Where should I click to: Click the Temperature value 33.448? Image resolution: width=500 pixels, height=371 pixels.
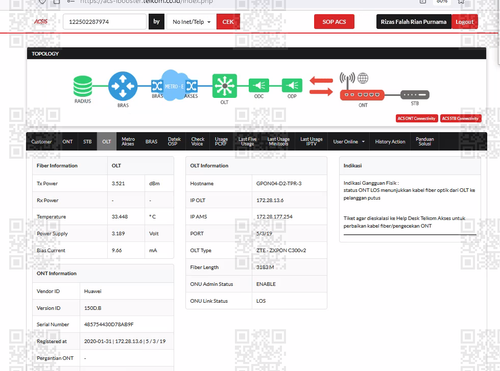click(x=120, y=217)
